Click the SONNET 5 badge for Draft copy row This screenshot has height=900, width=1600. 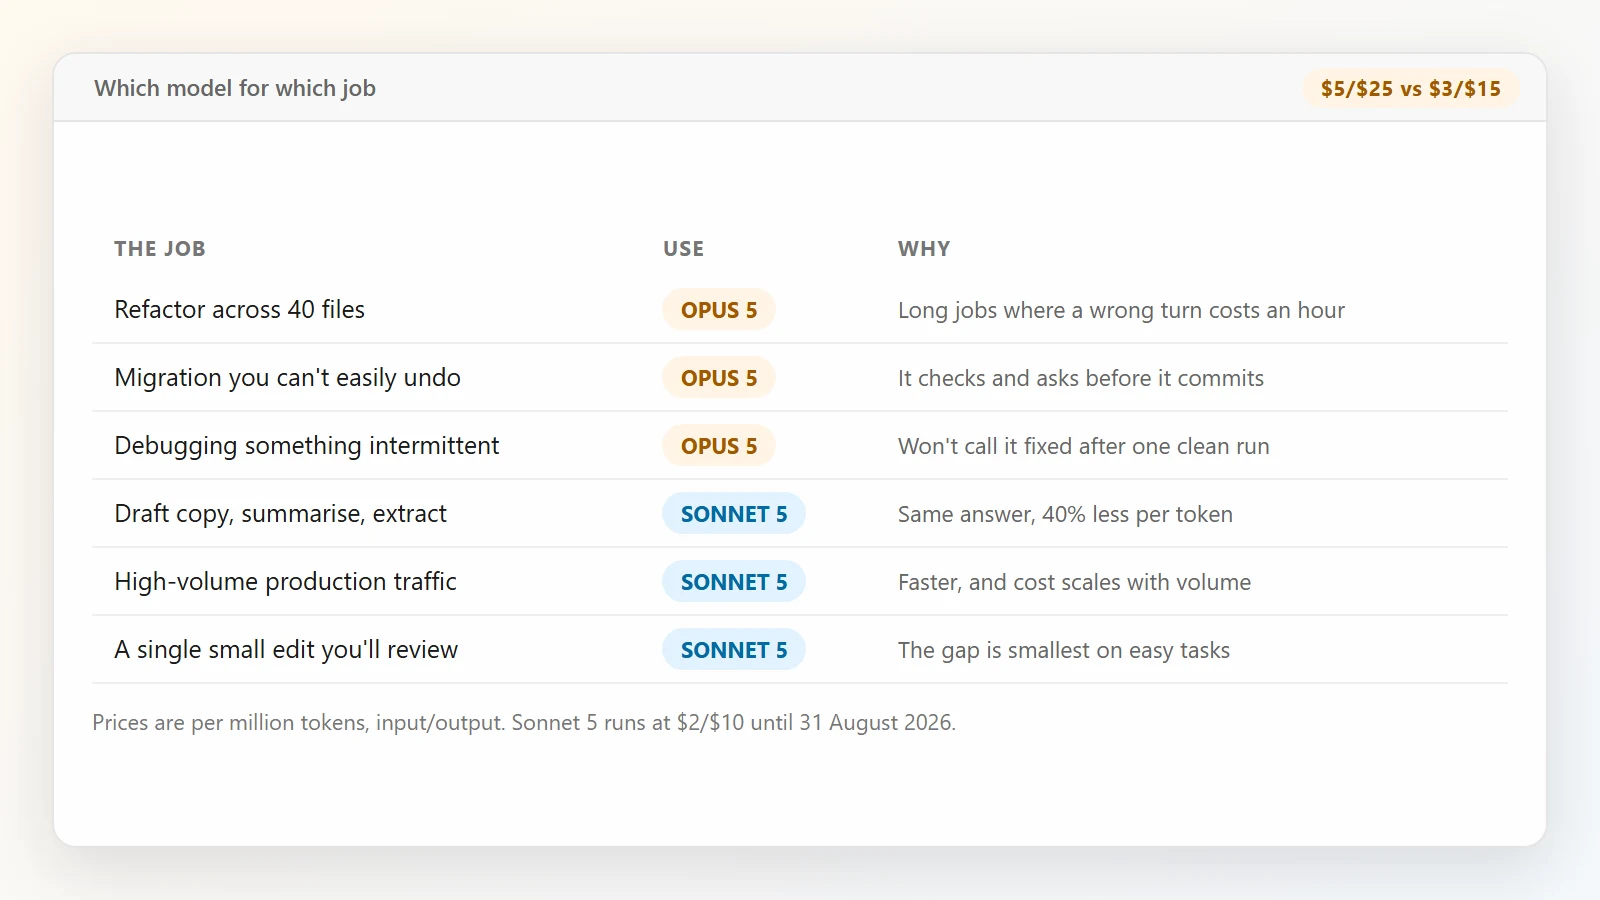pos(734,514)
